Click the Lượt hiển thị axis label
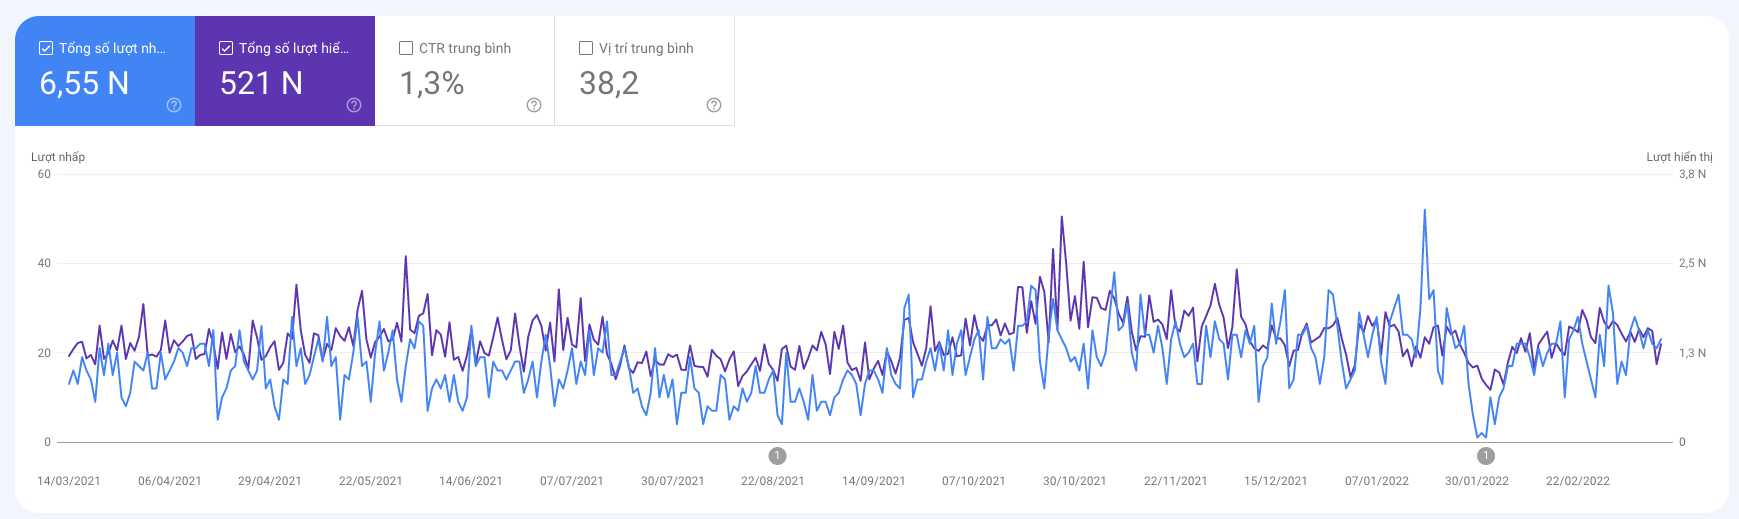 tap(1679, 157)
